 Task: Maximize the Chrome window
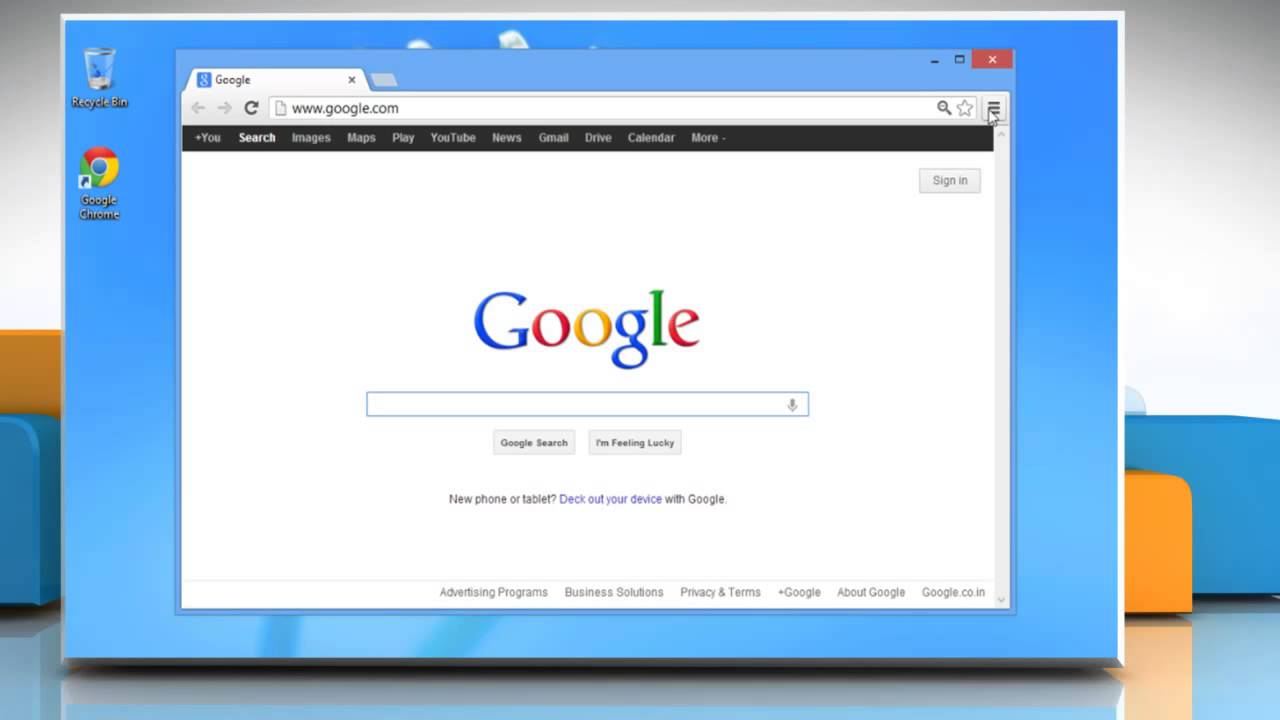(959, 60)
